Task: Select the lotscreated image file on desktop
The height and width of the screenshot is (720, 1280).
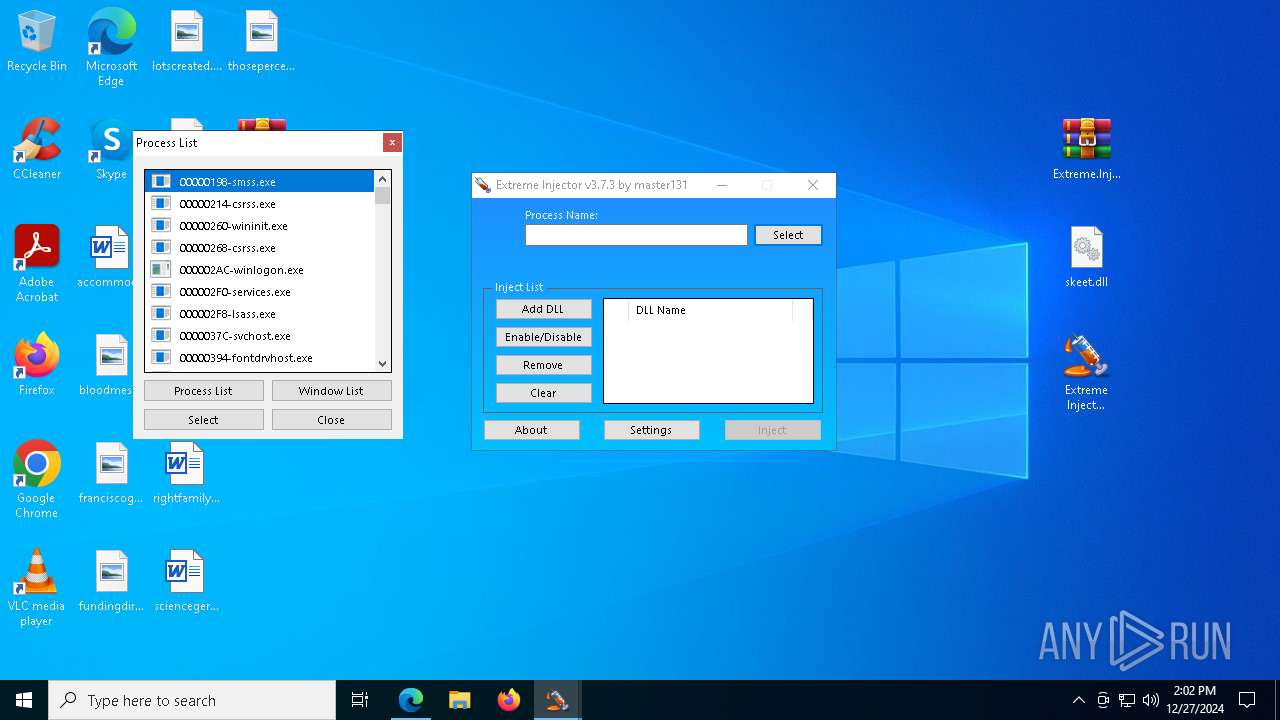Action: [186, 41]
